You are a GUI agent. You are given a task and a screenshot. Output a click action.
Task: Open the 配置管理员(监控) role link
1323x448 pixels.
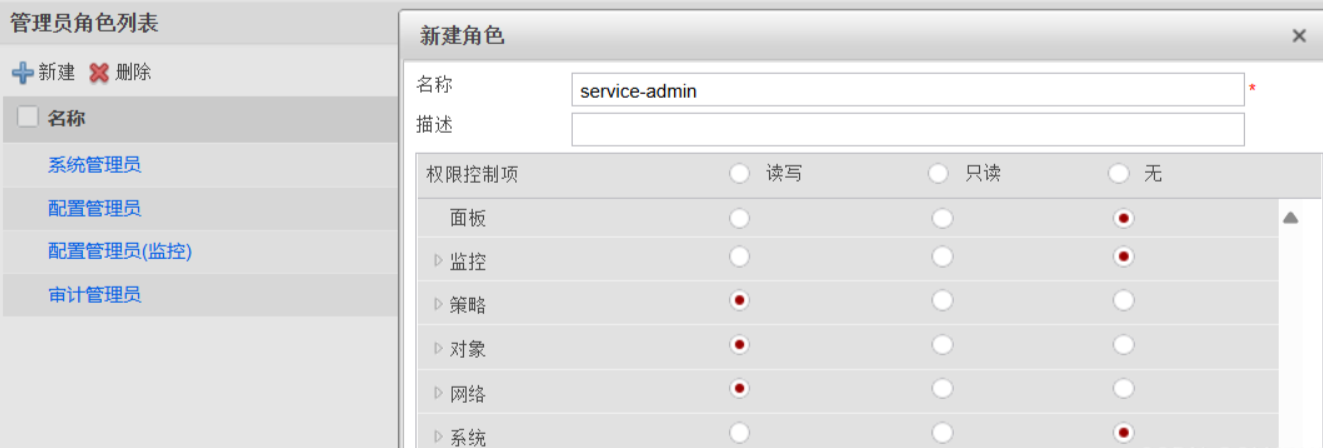120,251
